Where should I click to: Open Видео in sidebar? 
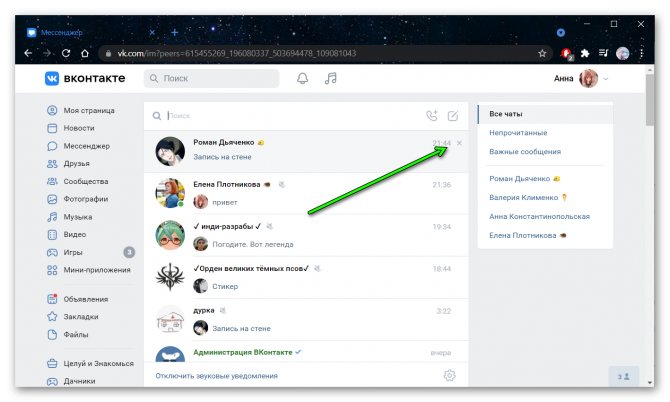66,235
